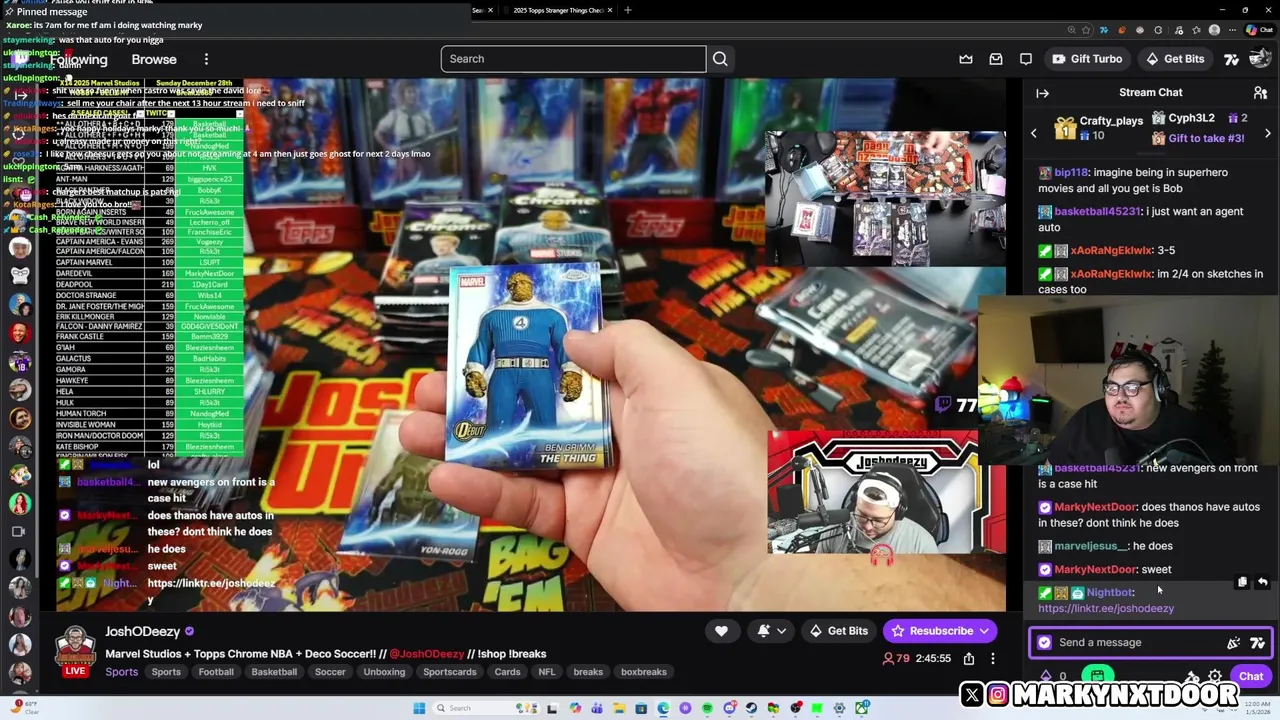Click the 7TV icon in top bar

click(x=1232, y=59)
